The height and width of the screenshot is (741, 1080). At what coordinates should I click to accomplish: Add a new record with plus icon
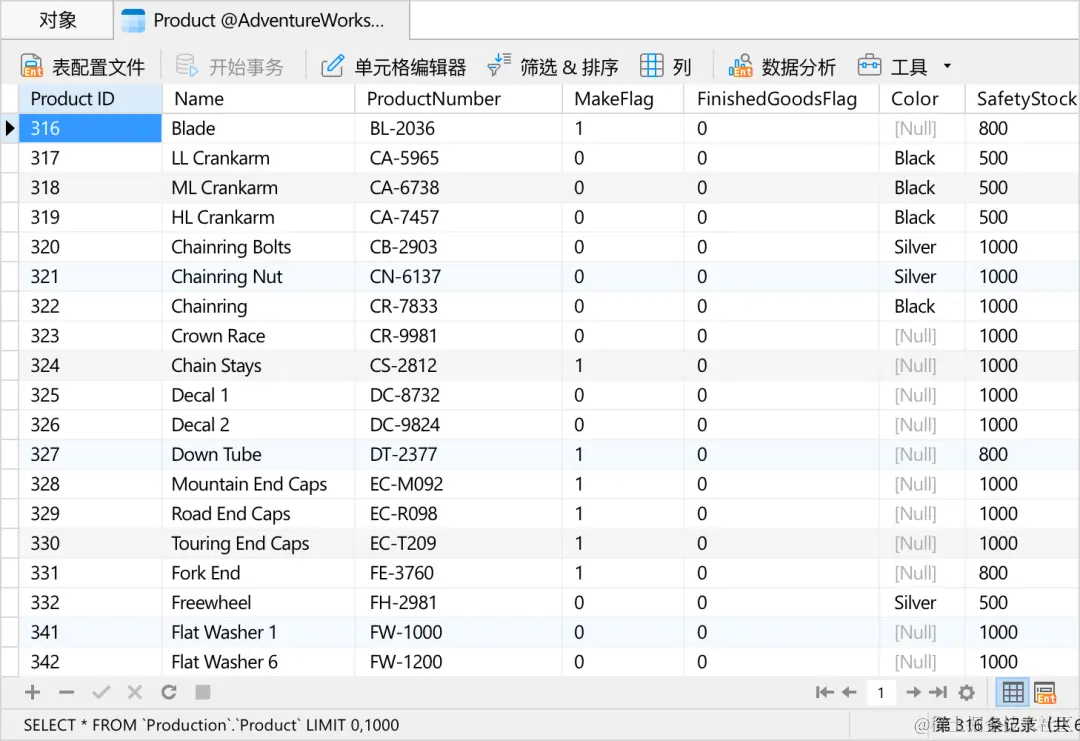click(x=32, y=692)
